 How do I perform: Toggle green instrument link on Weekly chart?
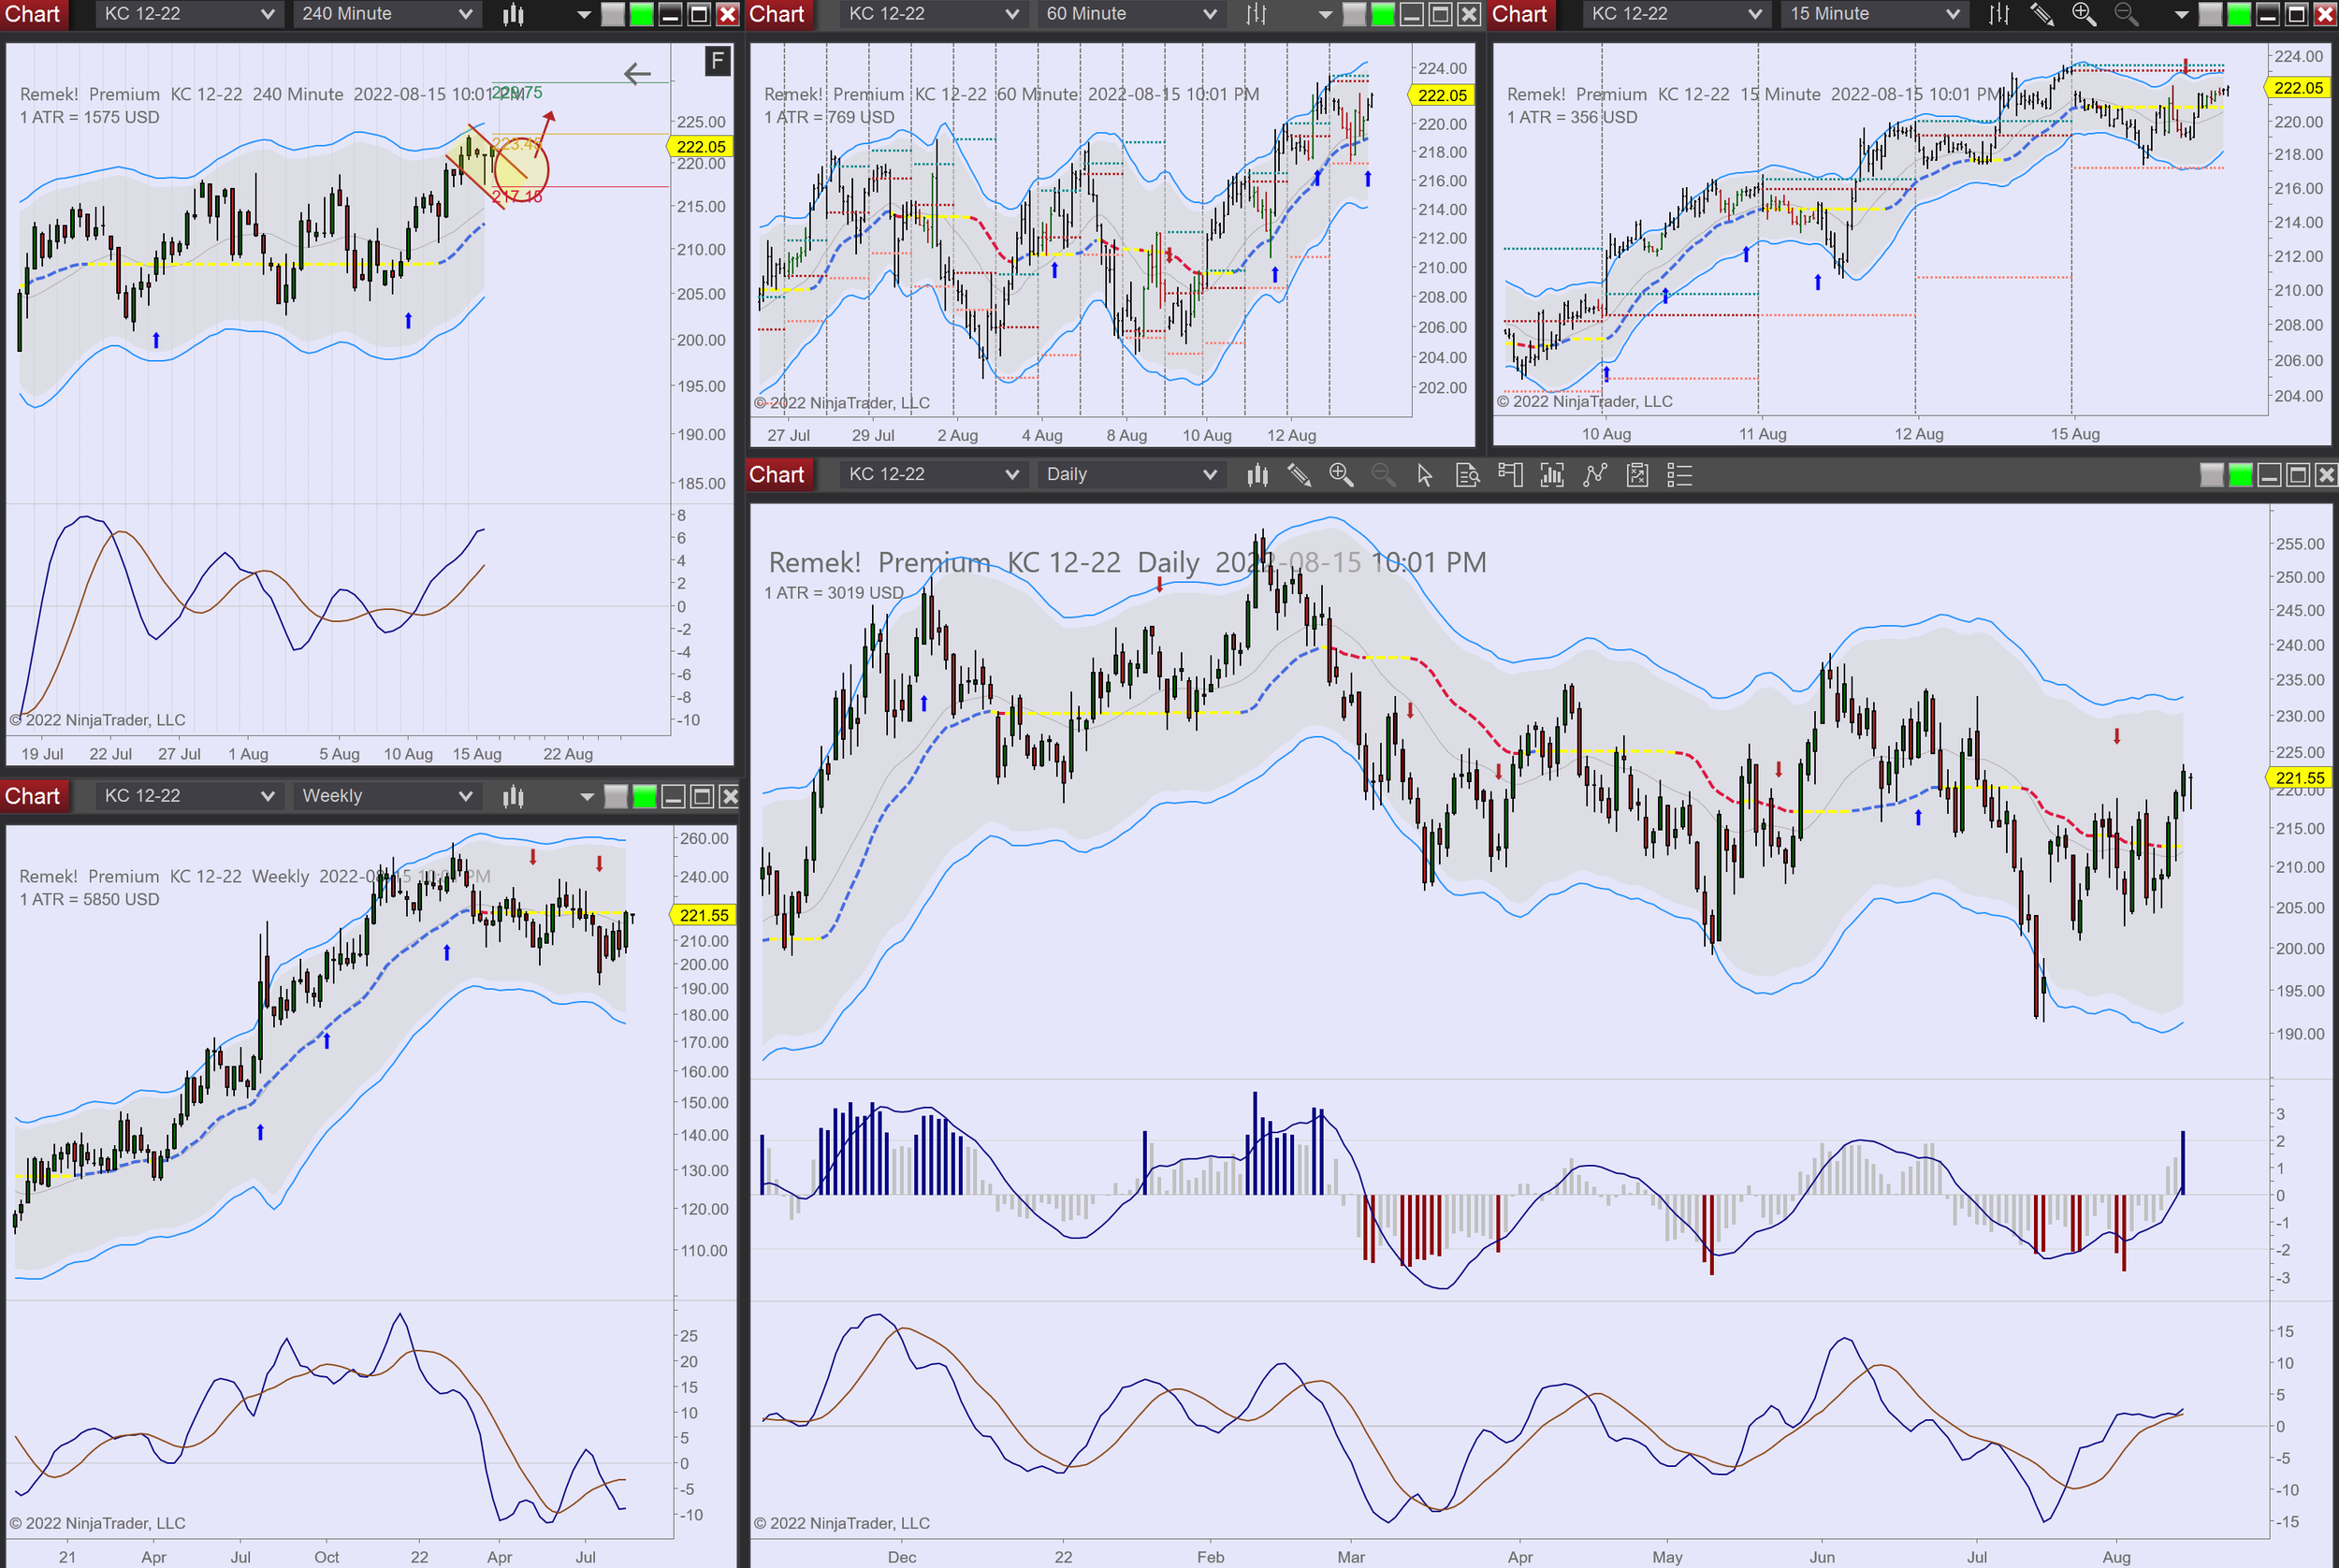[645, 796]
